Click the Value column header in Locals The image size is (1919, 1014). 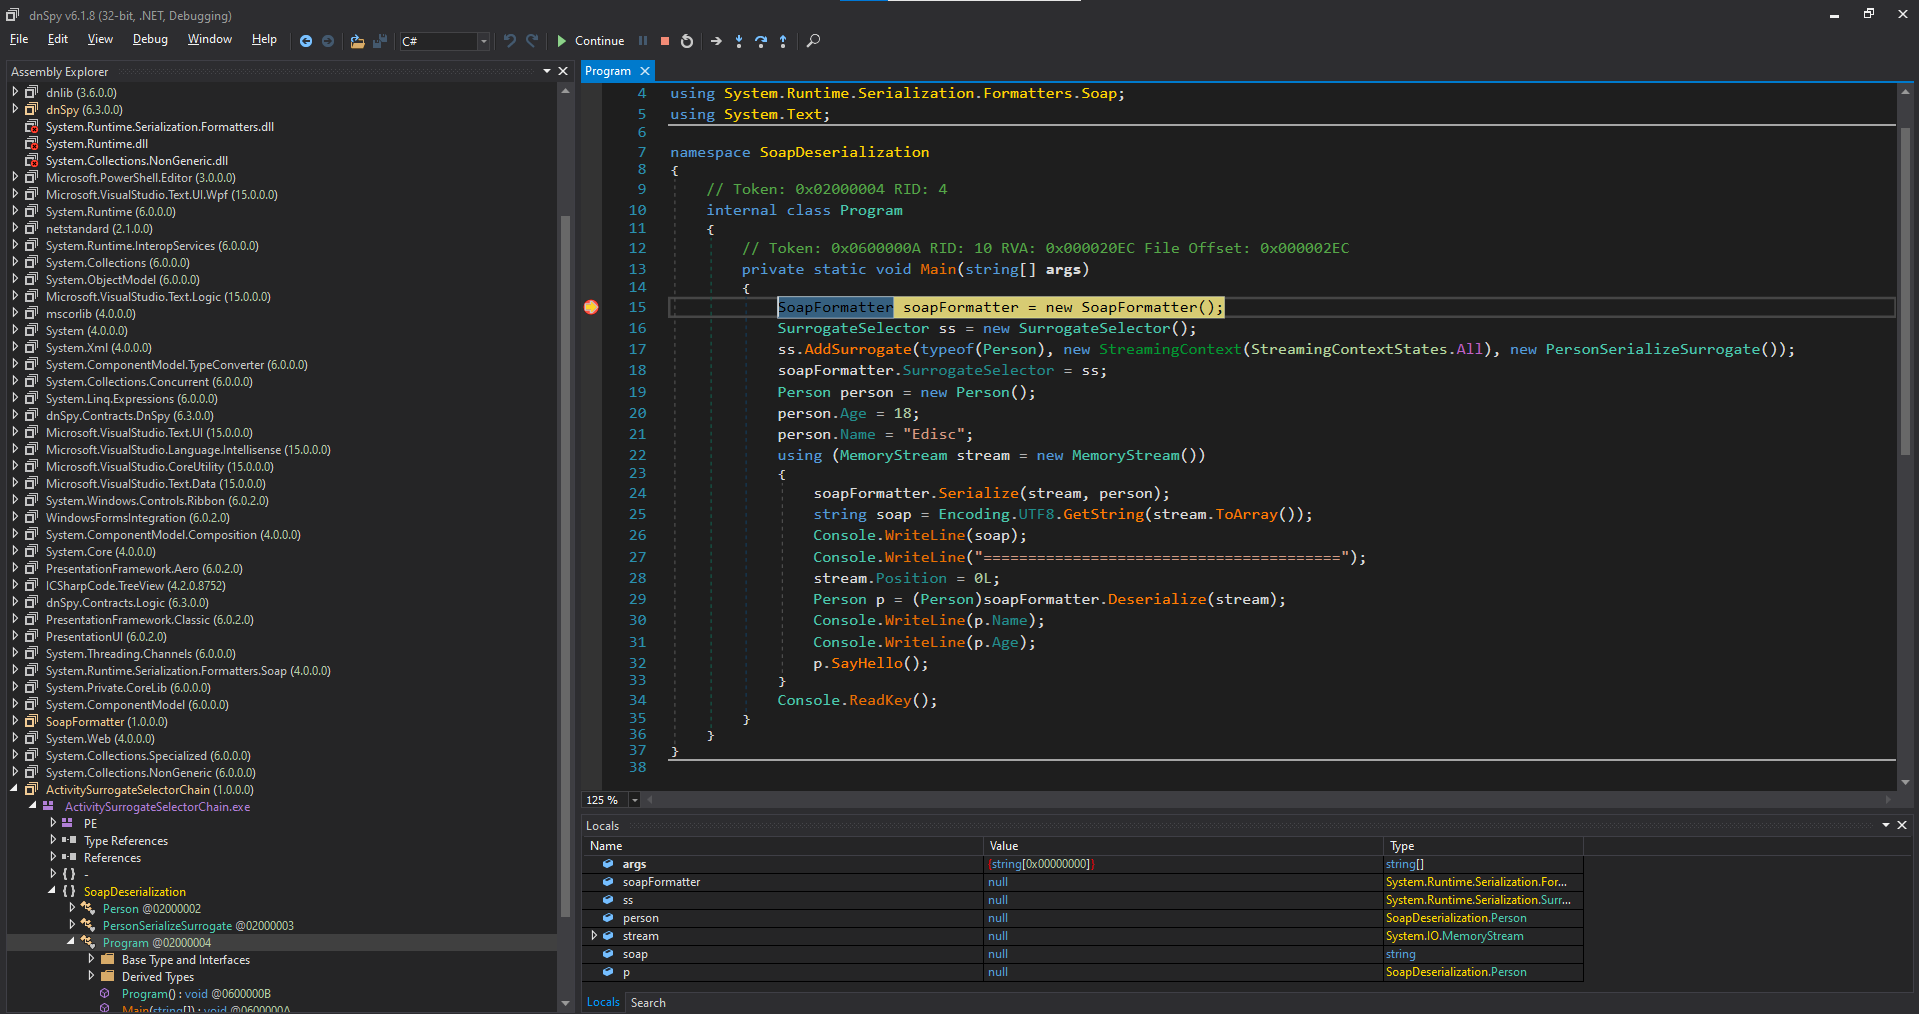1183,846
